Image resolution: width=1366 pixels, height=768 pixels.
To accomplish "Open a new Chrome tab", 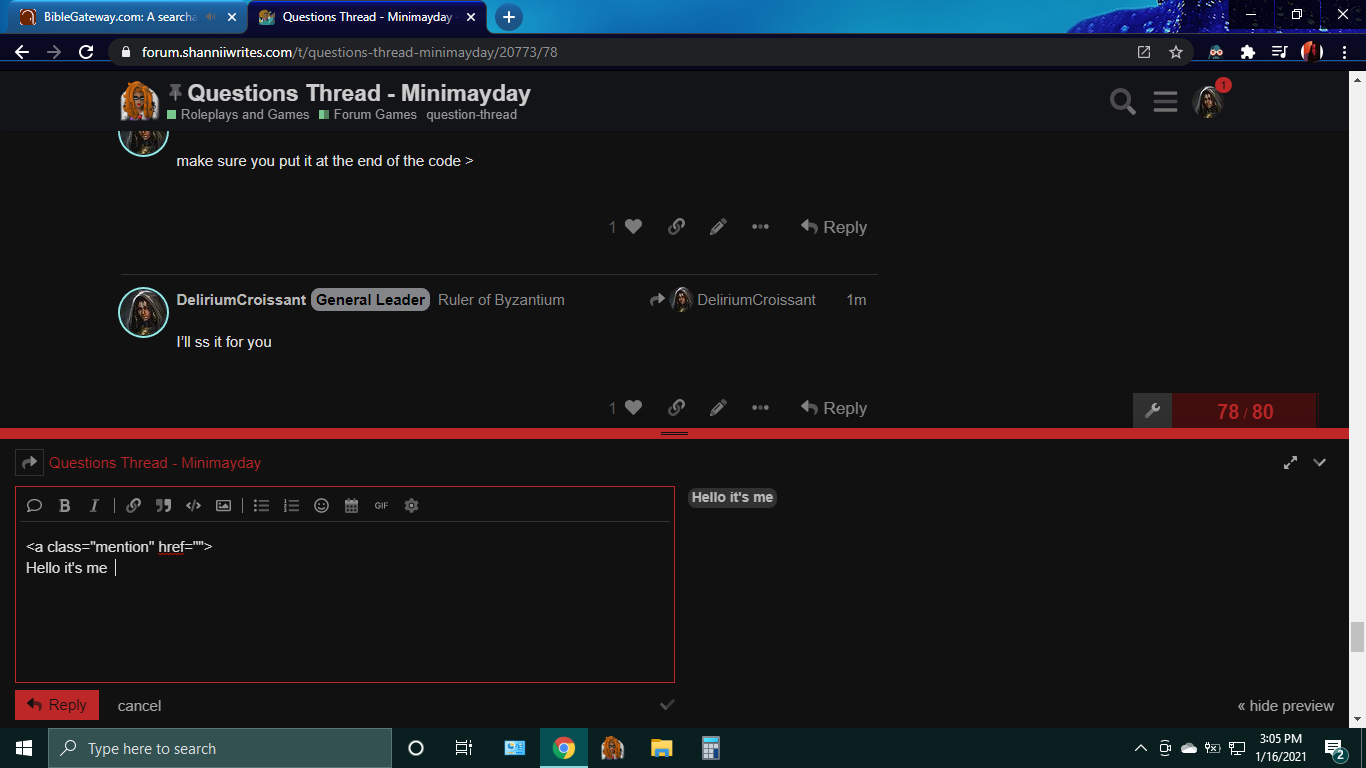I will (508, 17).
